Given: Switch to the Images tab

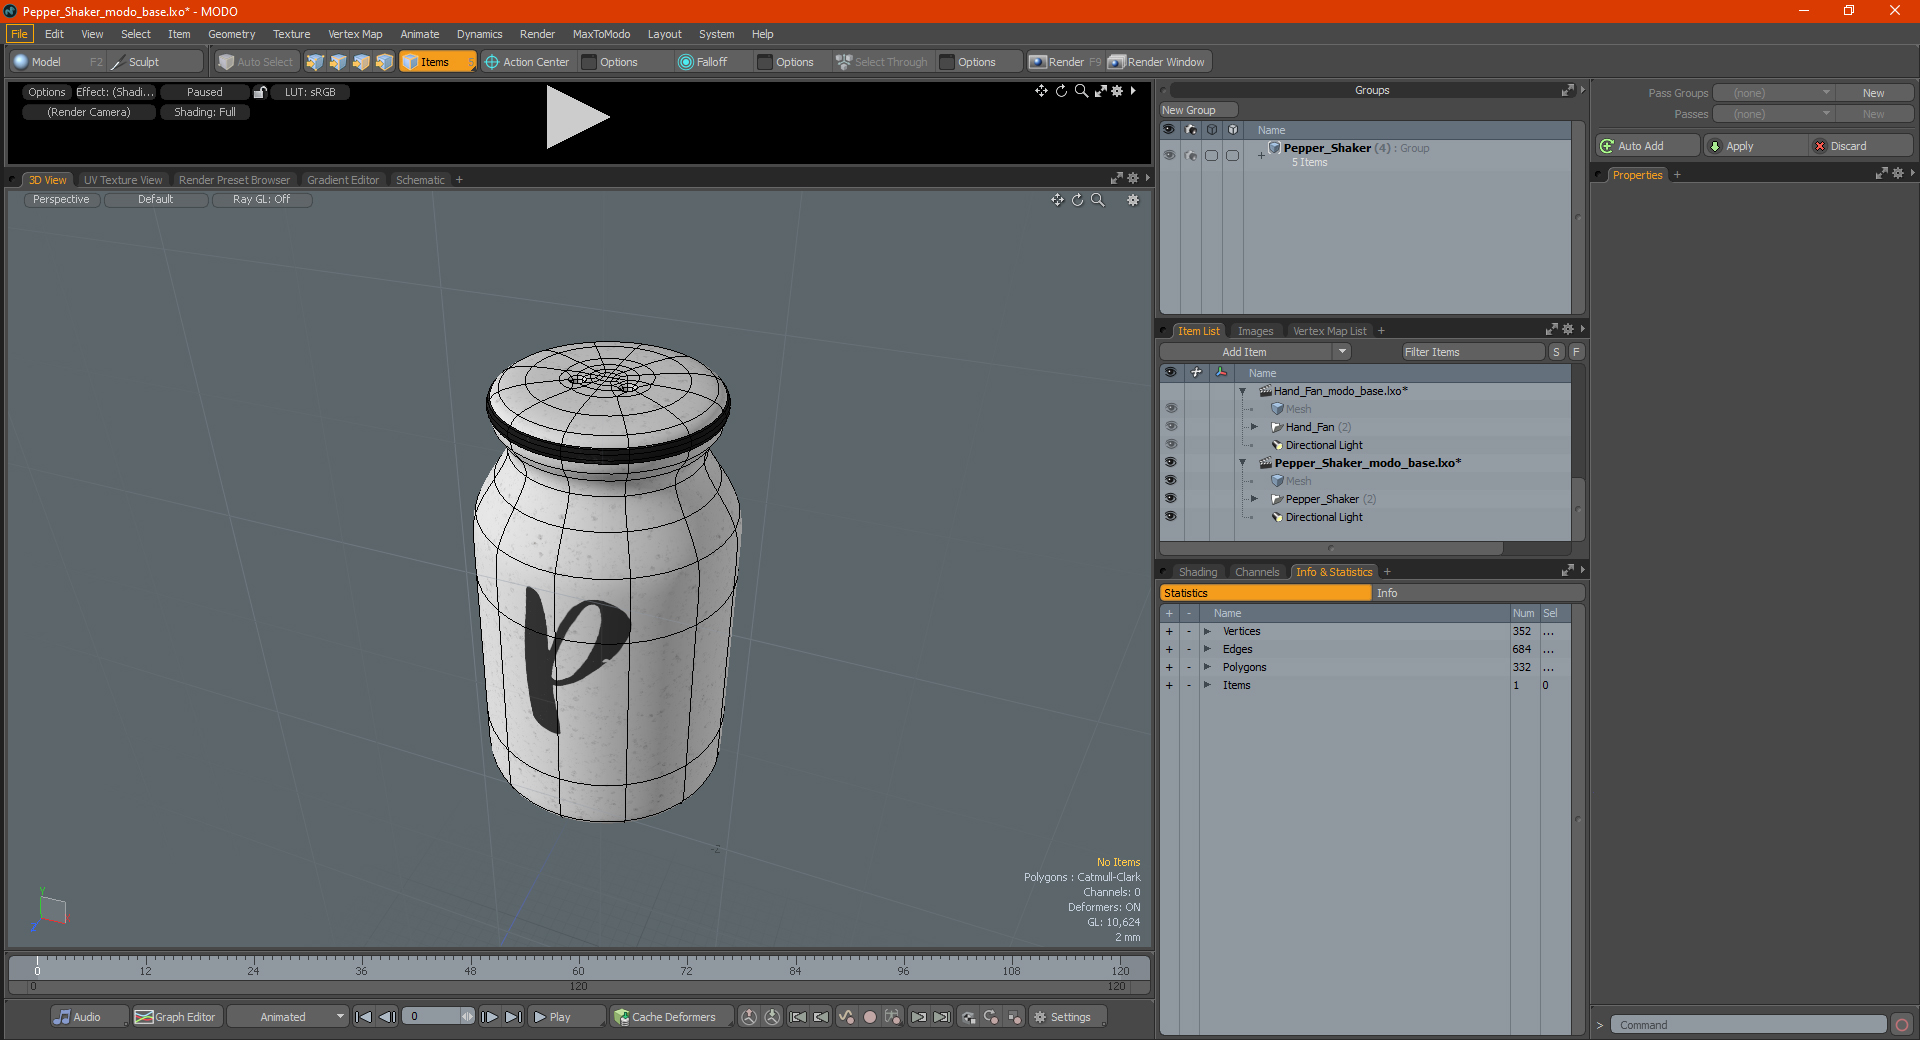Looking at the screenshot, I should (1255, 331).
